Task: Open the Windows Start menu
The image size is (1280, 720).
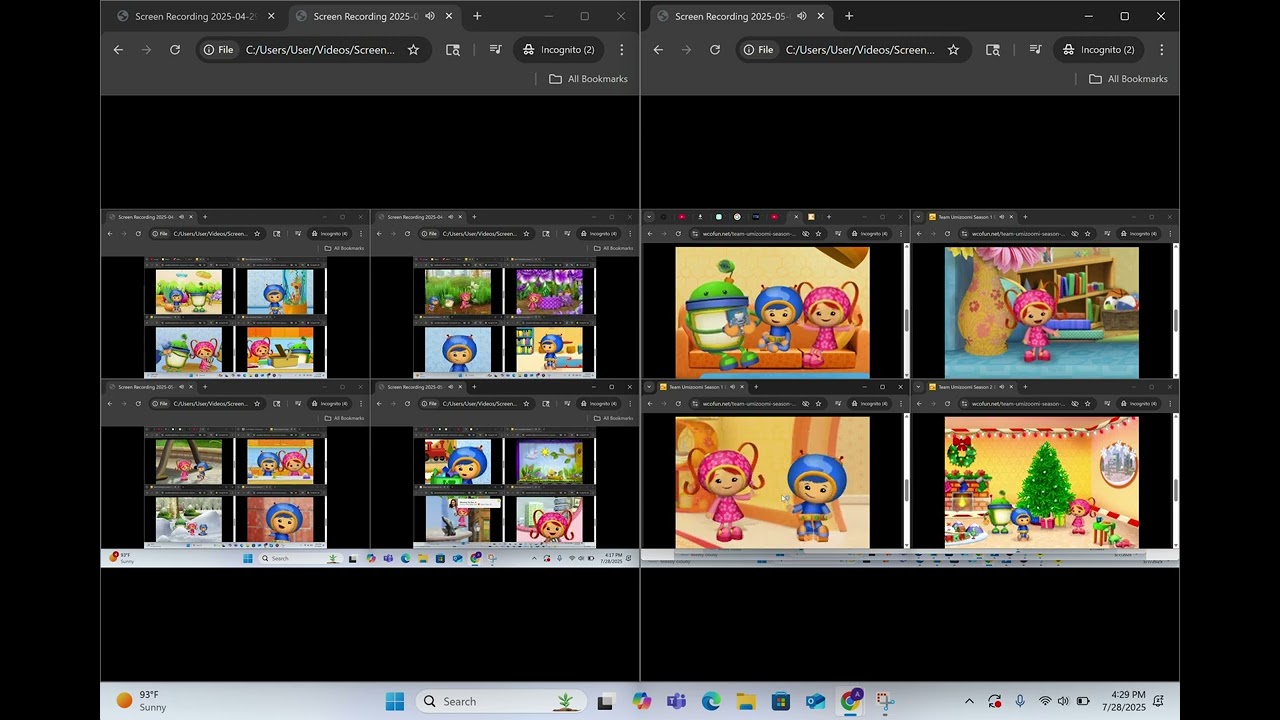Action: tap(395, 701)
